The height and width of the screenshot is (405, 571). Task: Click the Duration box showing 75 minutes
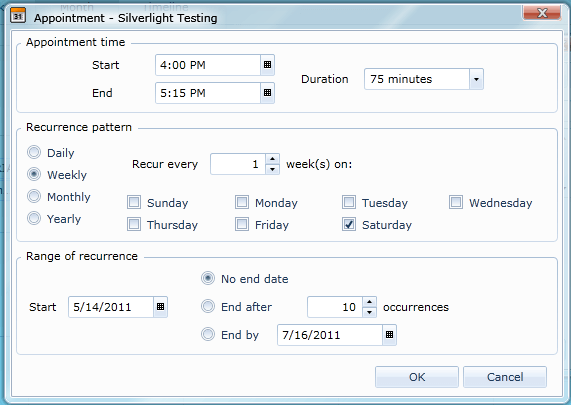coord(417,79)
